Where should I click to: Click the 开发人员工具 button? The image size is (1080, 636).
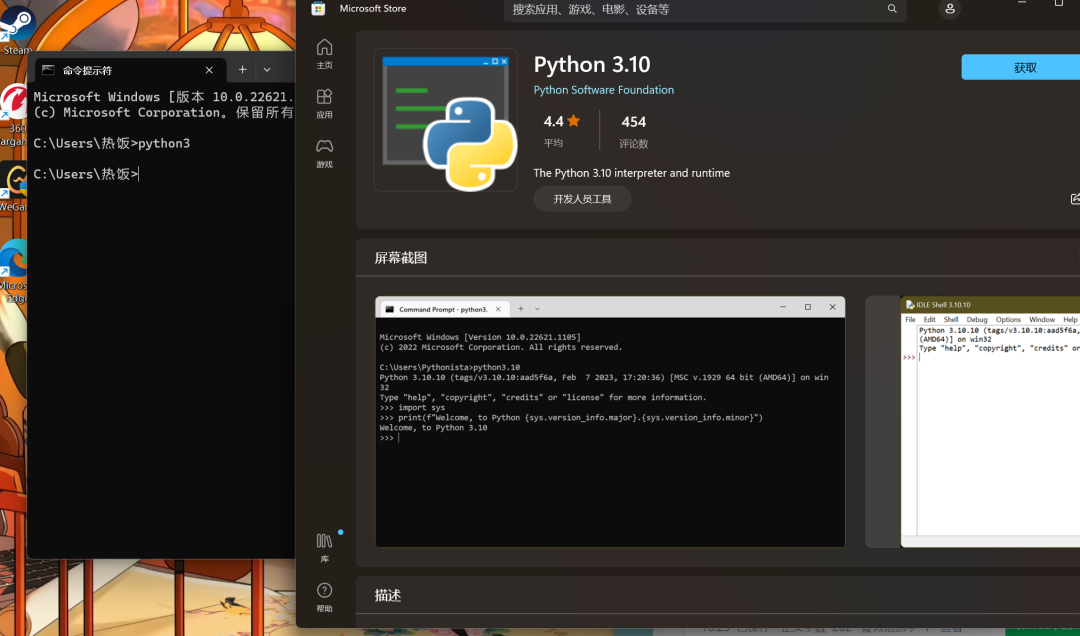582,199
